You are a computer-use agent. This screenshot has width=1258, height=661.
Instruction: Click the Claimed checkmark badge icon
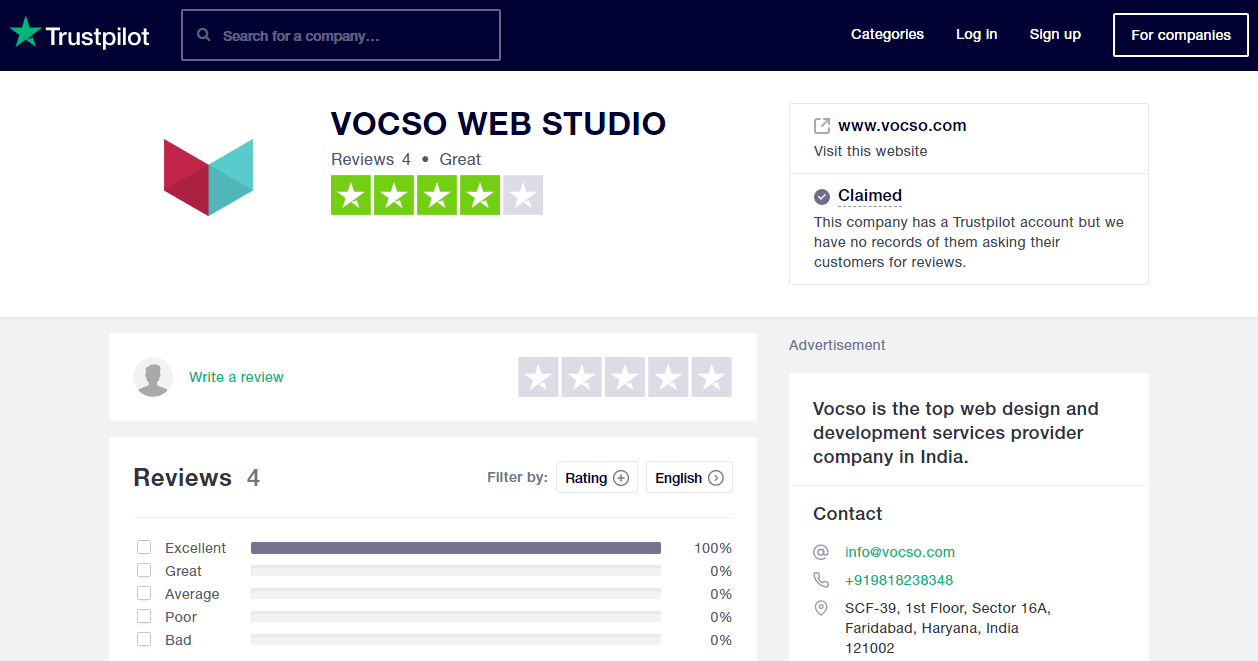[x=822, y=196]
